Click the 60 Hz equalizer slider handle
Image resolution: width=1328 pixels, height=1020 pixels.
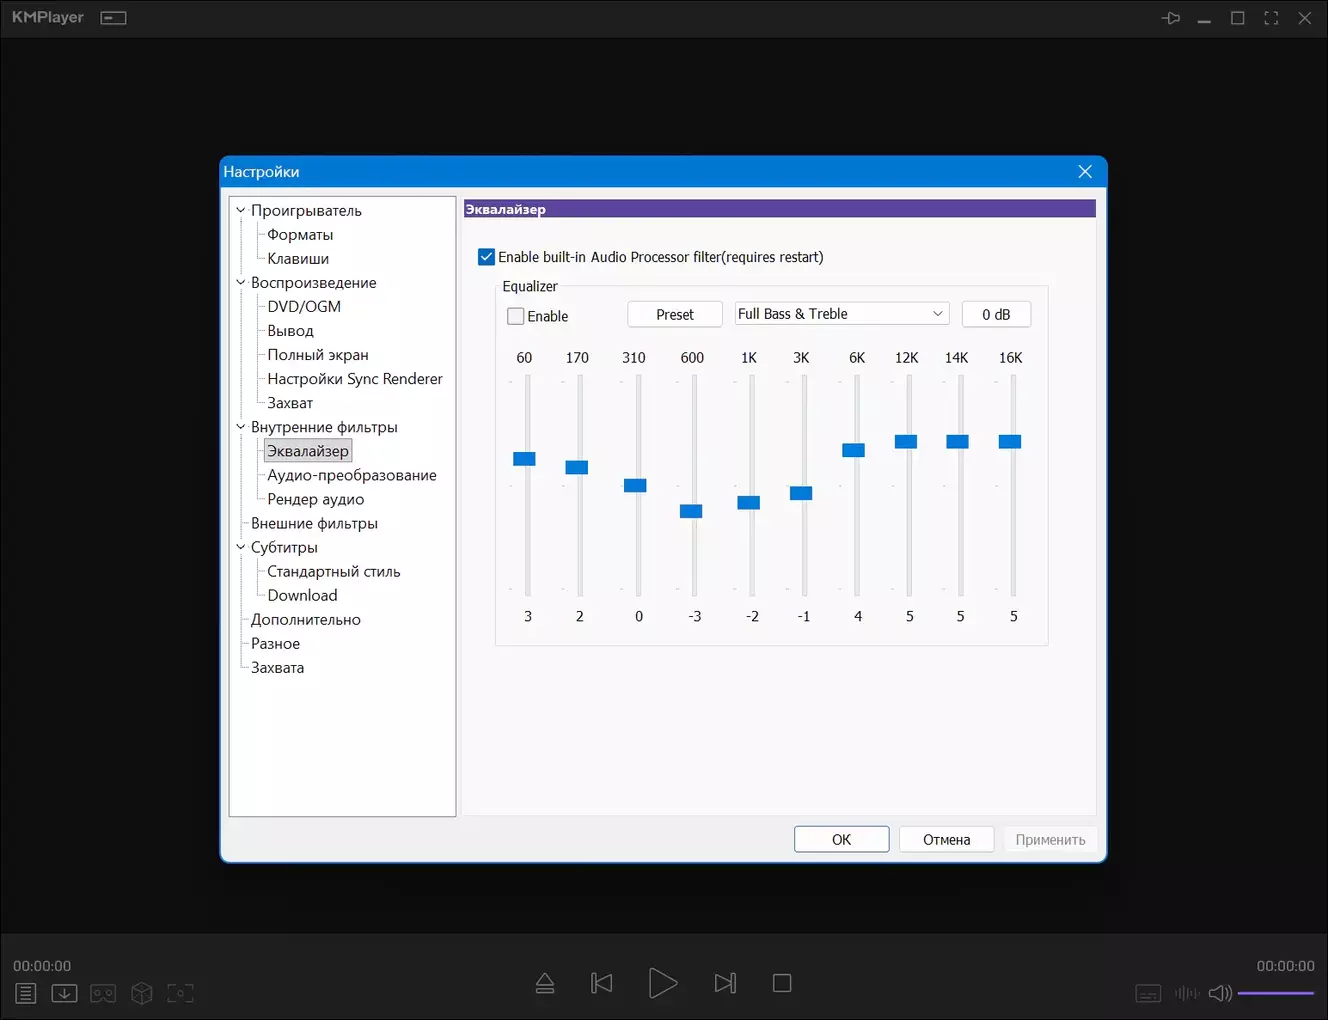click(x=524, y=459)
